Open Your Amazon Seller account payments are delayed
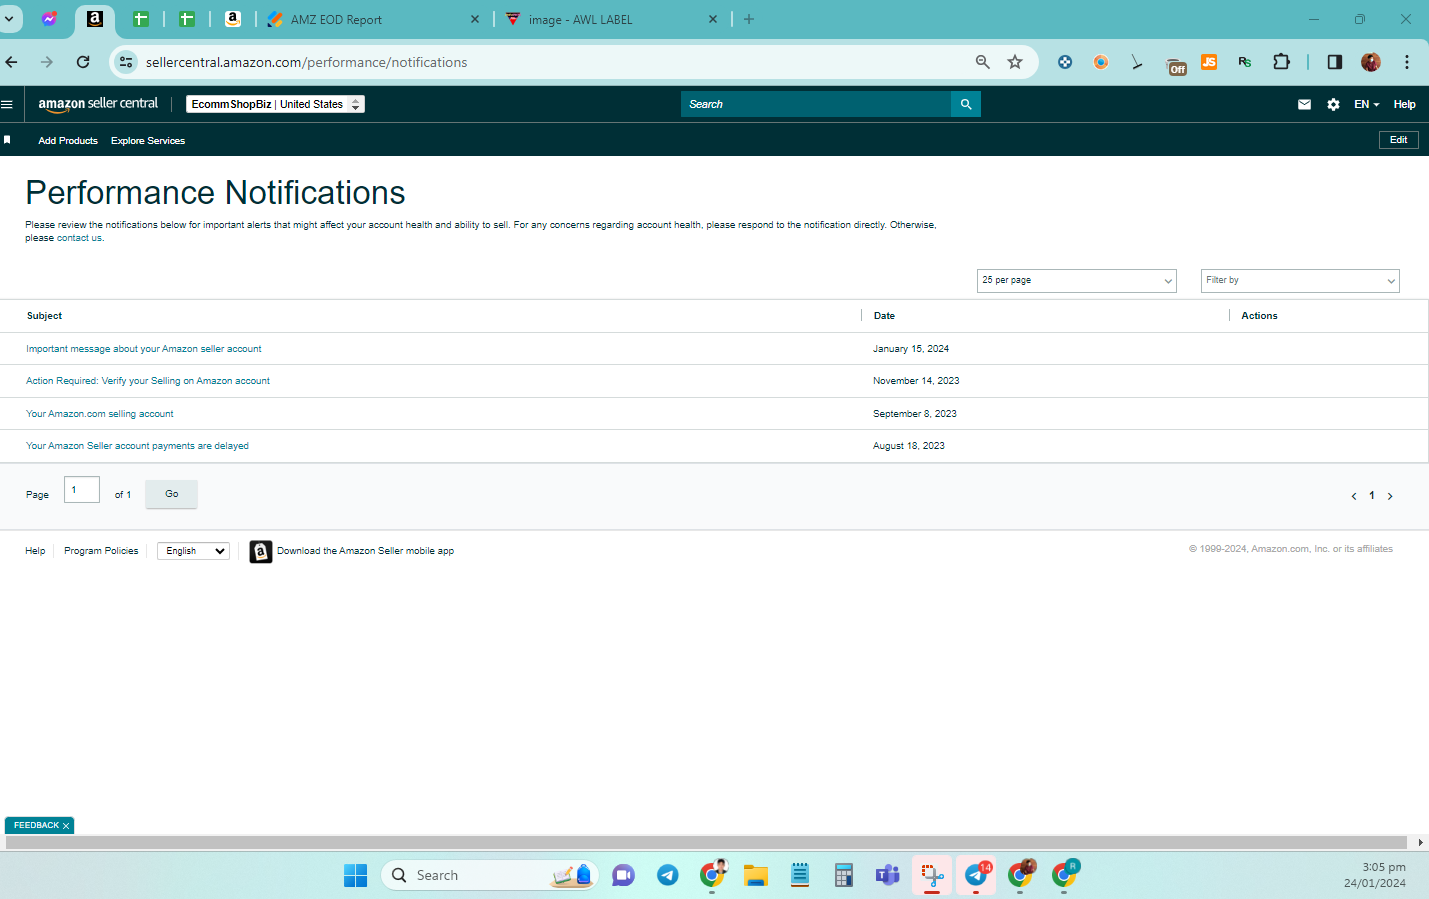1429x899 pixels. (137, 446)
